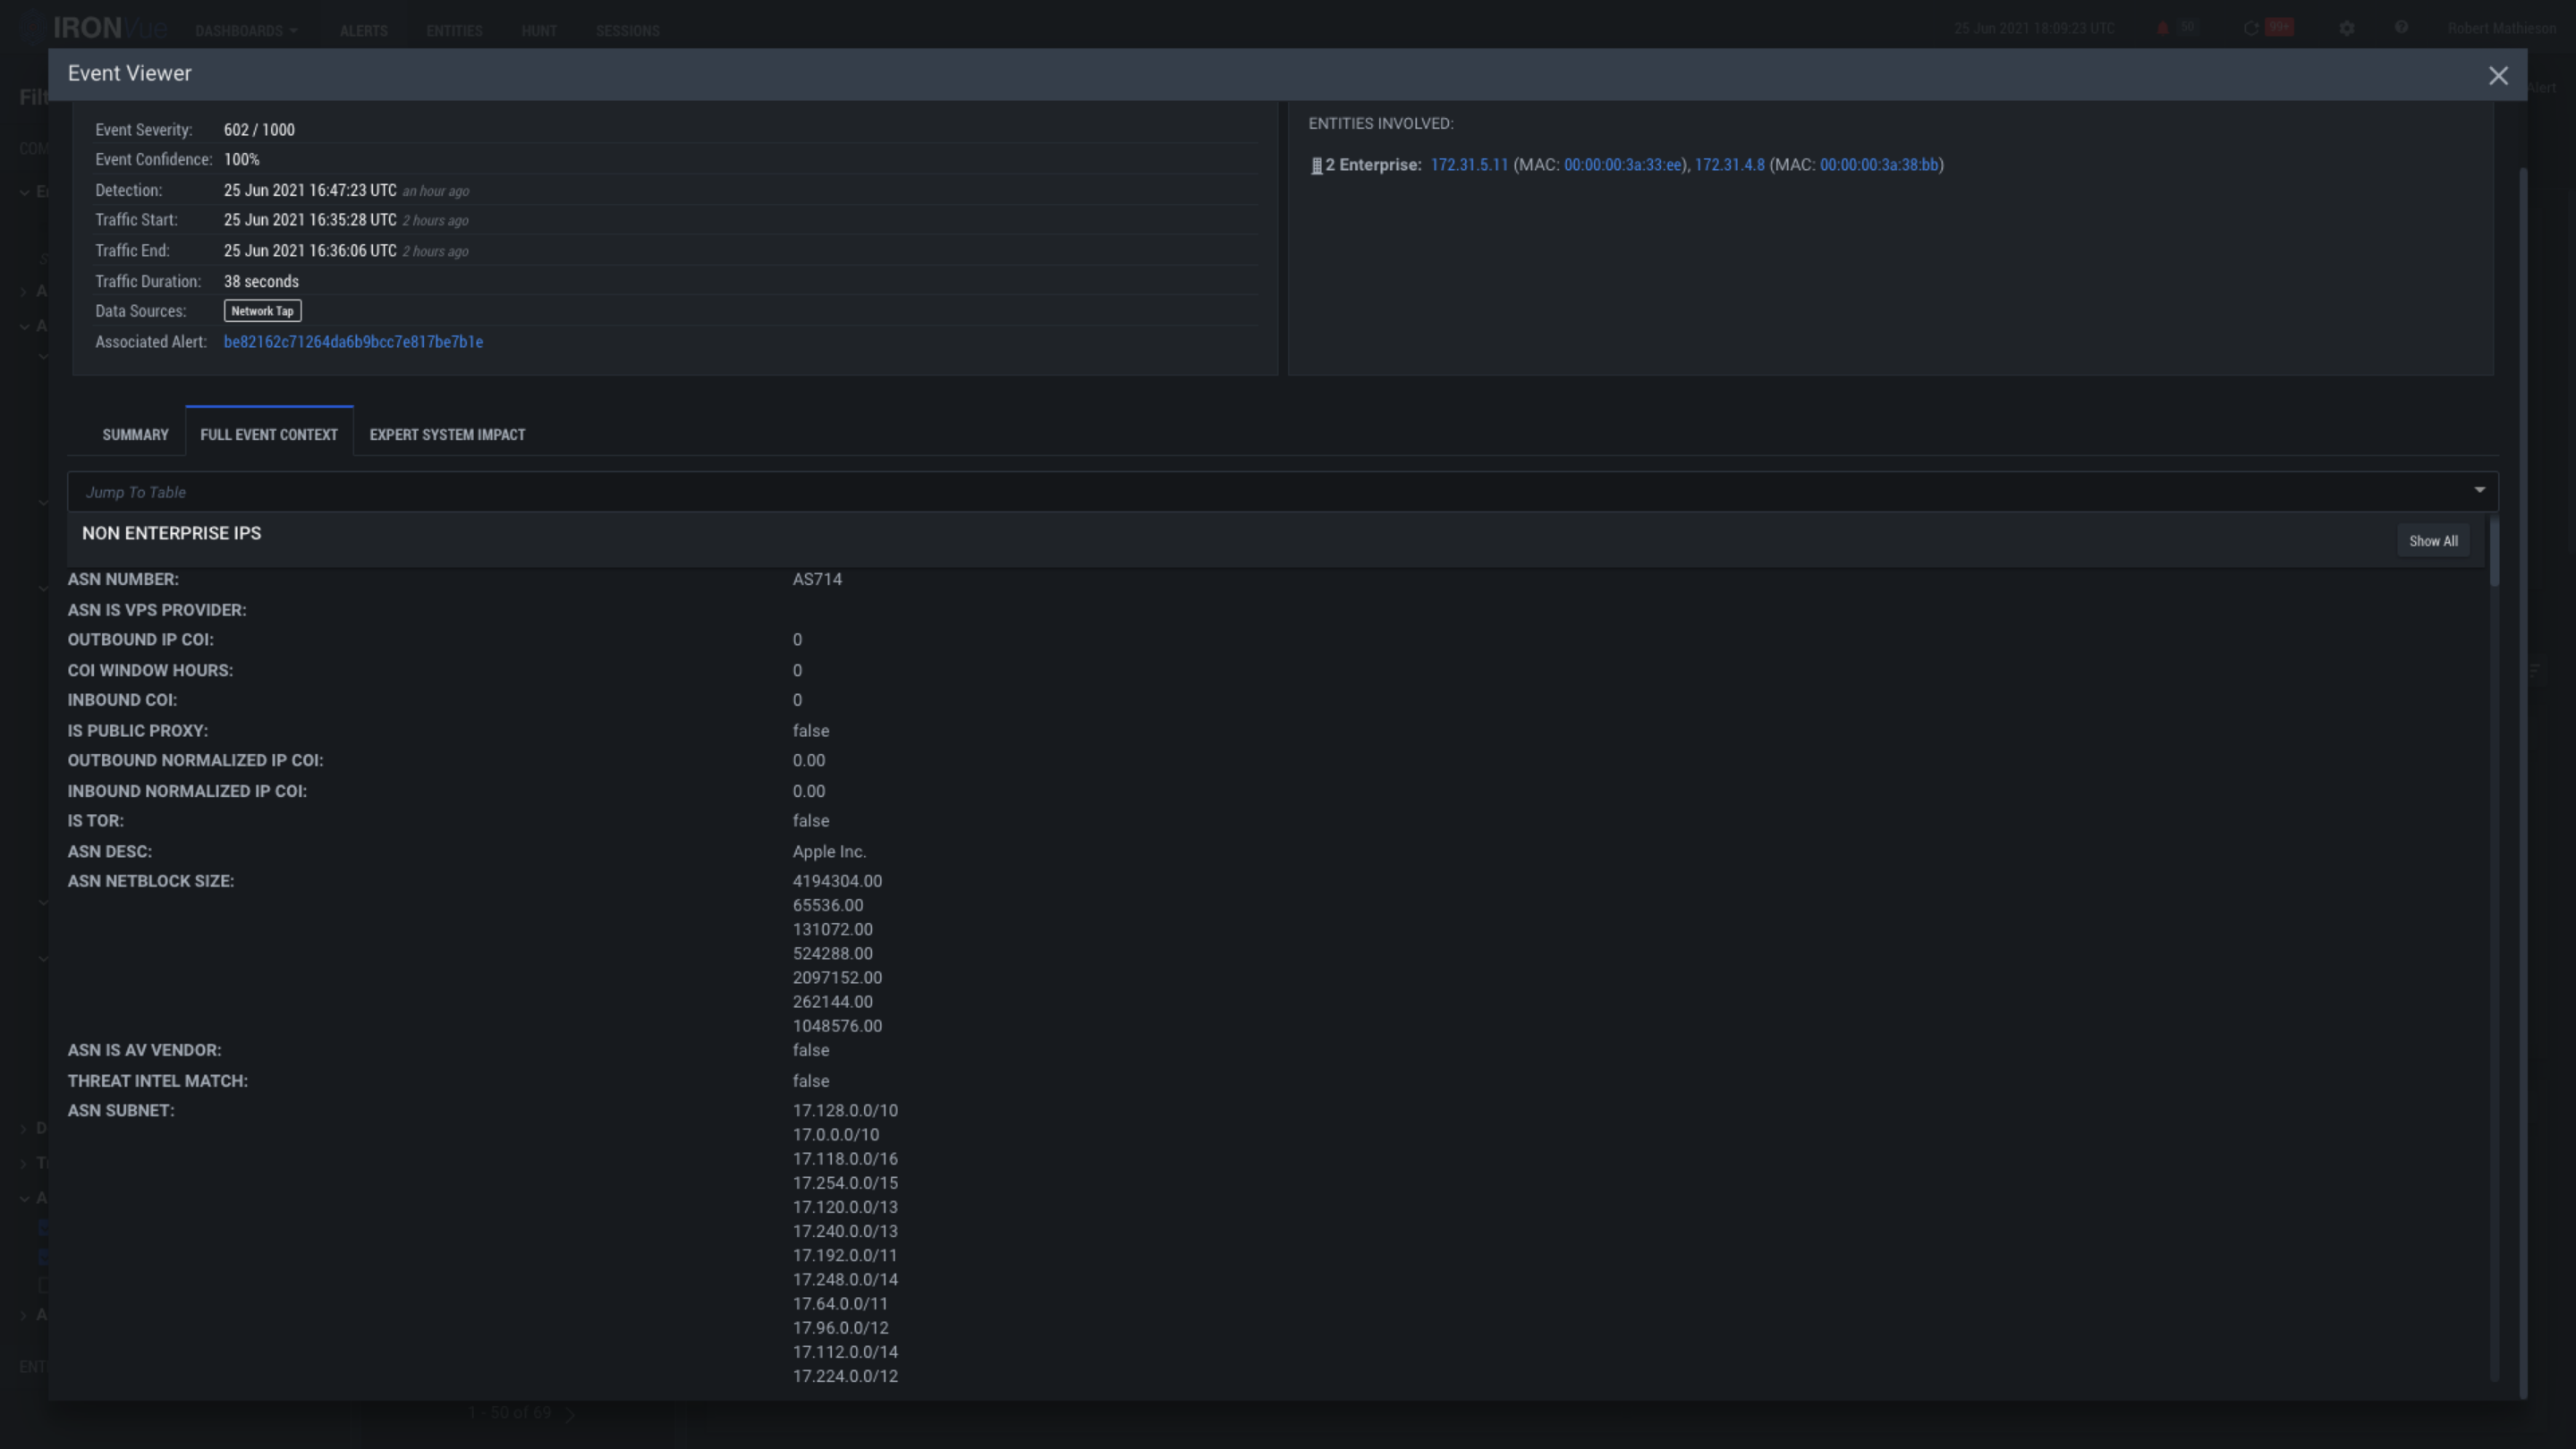Switch to the Expert System Impact tab

(x=447, y=435)
